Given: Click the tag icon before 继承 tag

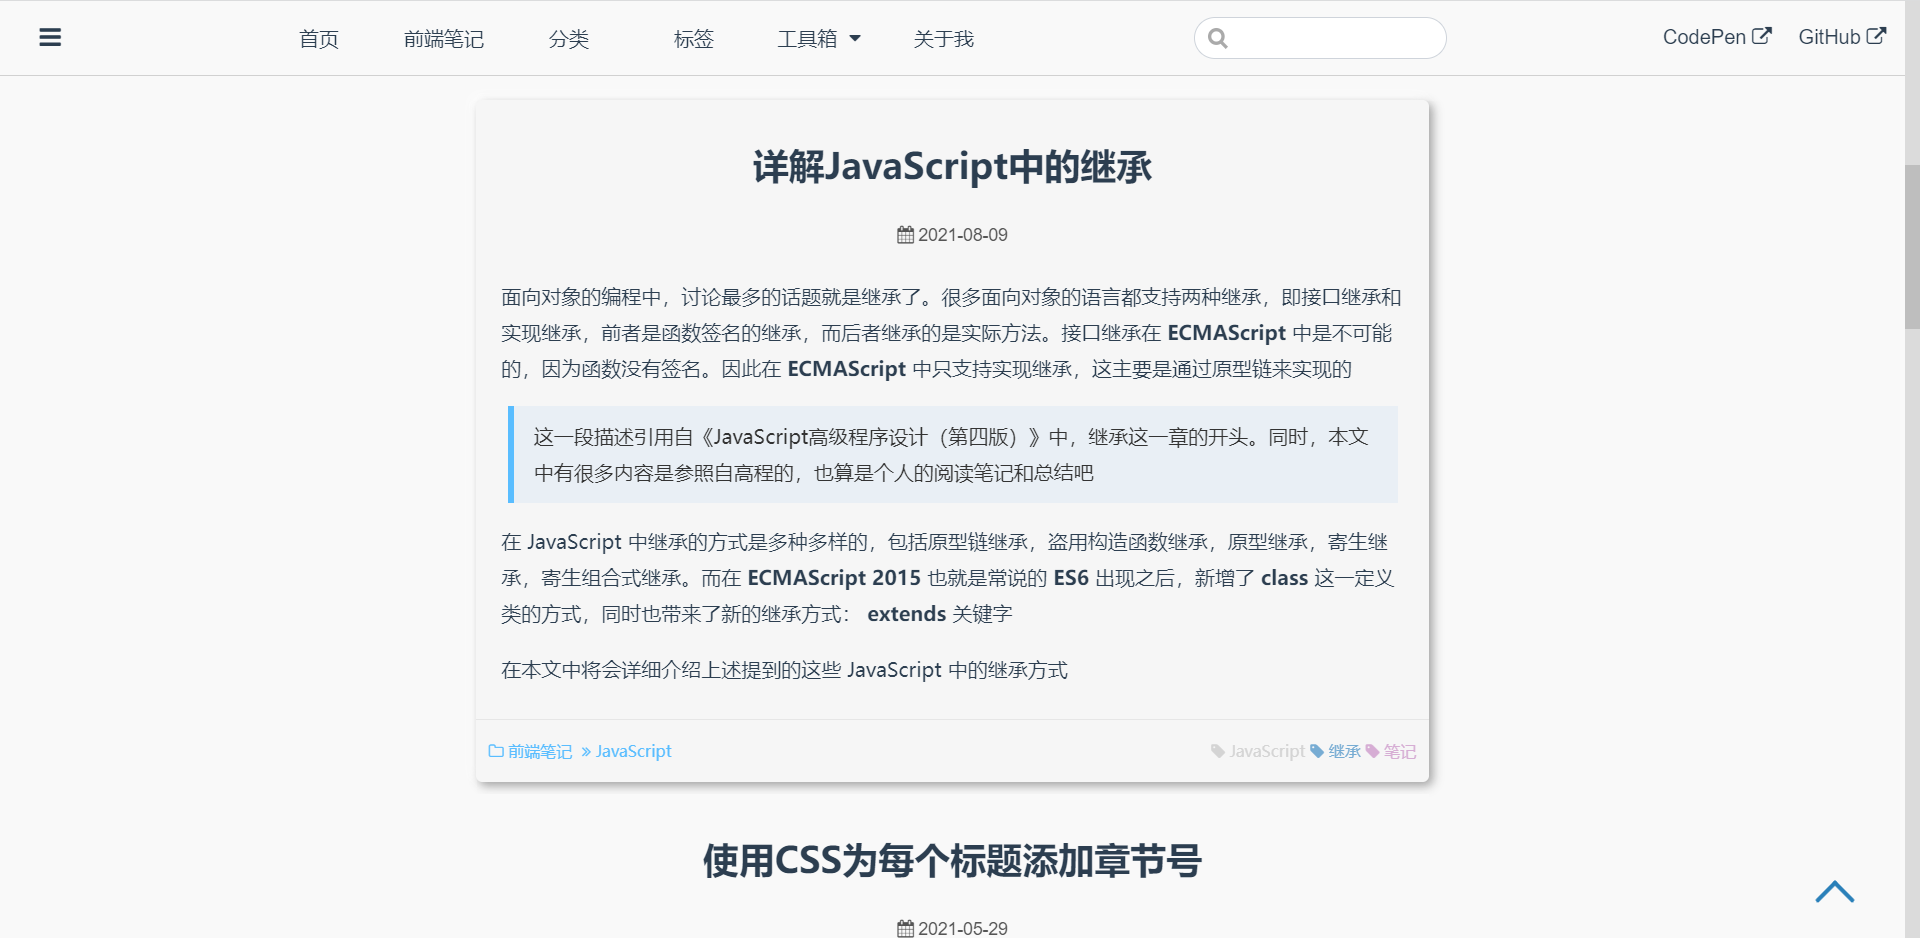Looking at the screenshot, I should (1317, 751).
